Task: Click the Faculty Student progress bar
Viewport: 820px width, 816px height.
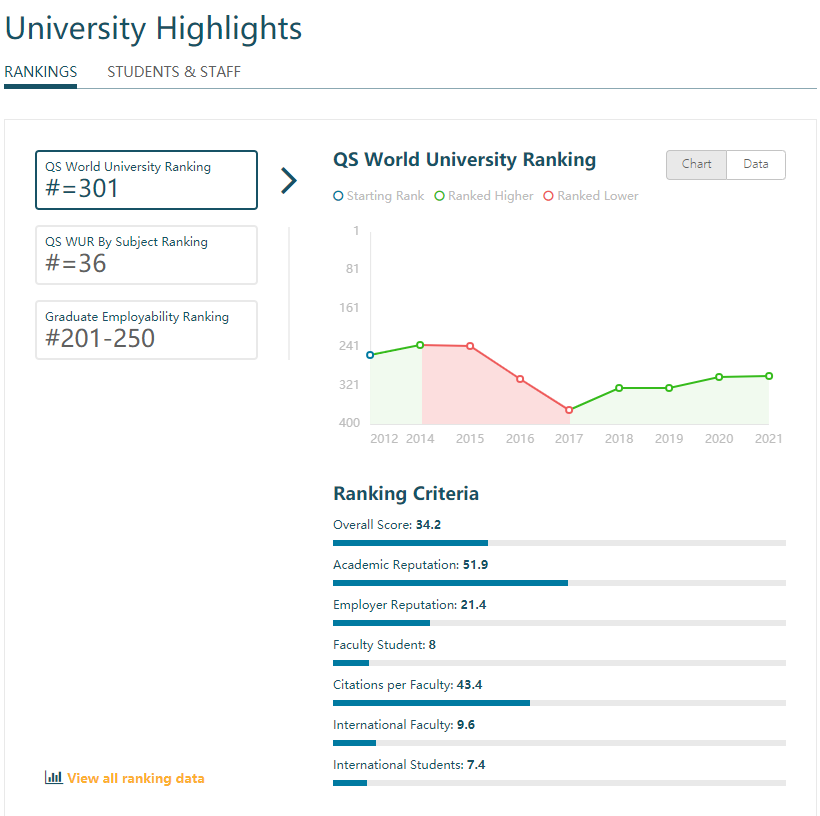Action: pos(559,663)
